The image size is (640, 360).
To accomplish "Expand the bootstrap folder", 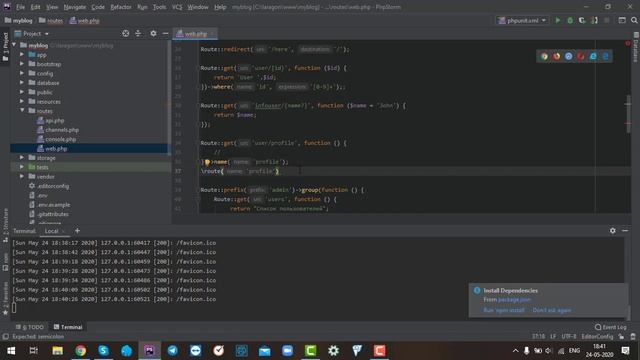I will 22,64.
